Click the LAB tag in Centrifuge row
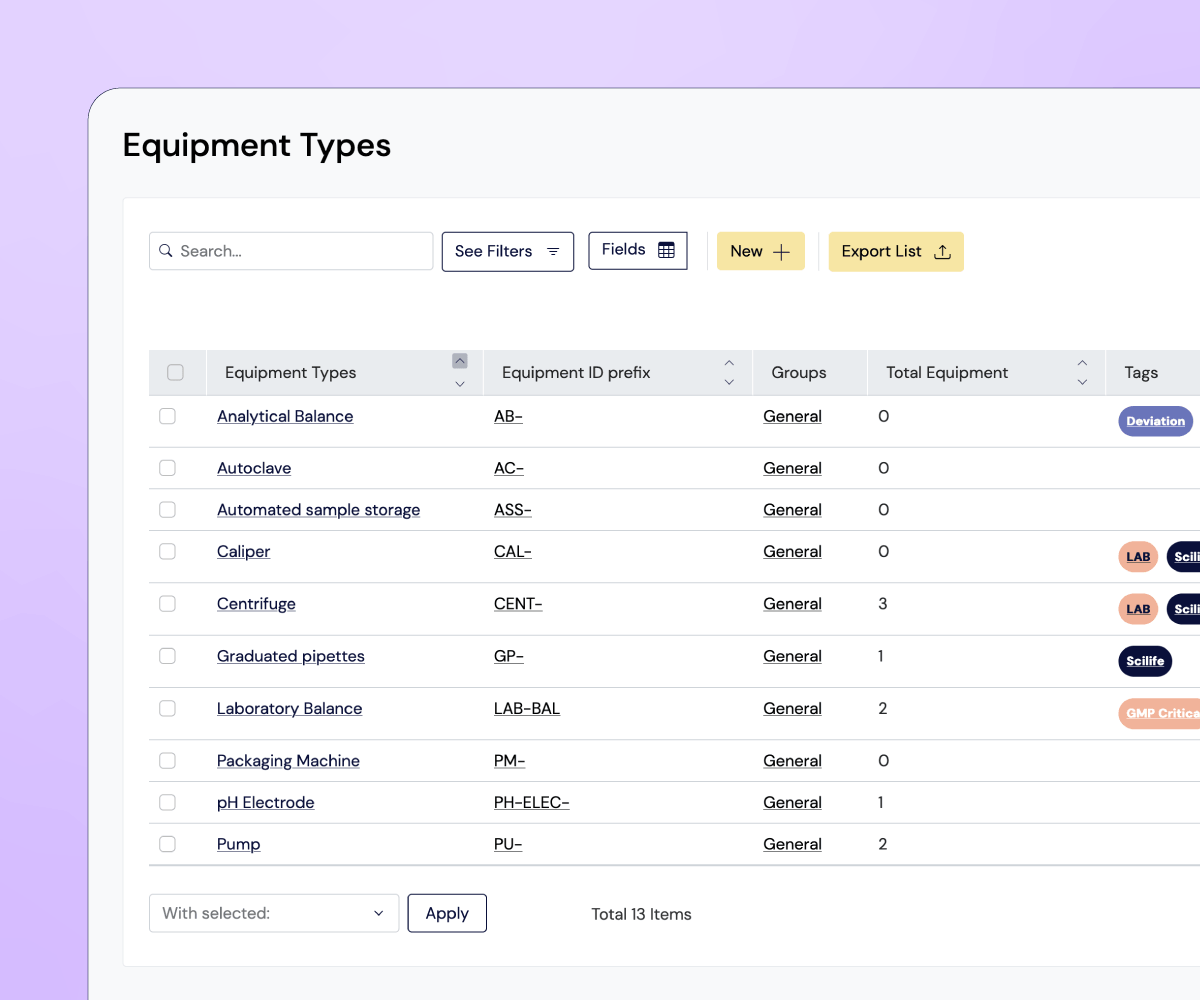 point(1138,609)
